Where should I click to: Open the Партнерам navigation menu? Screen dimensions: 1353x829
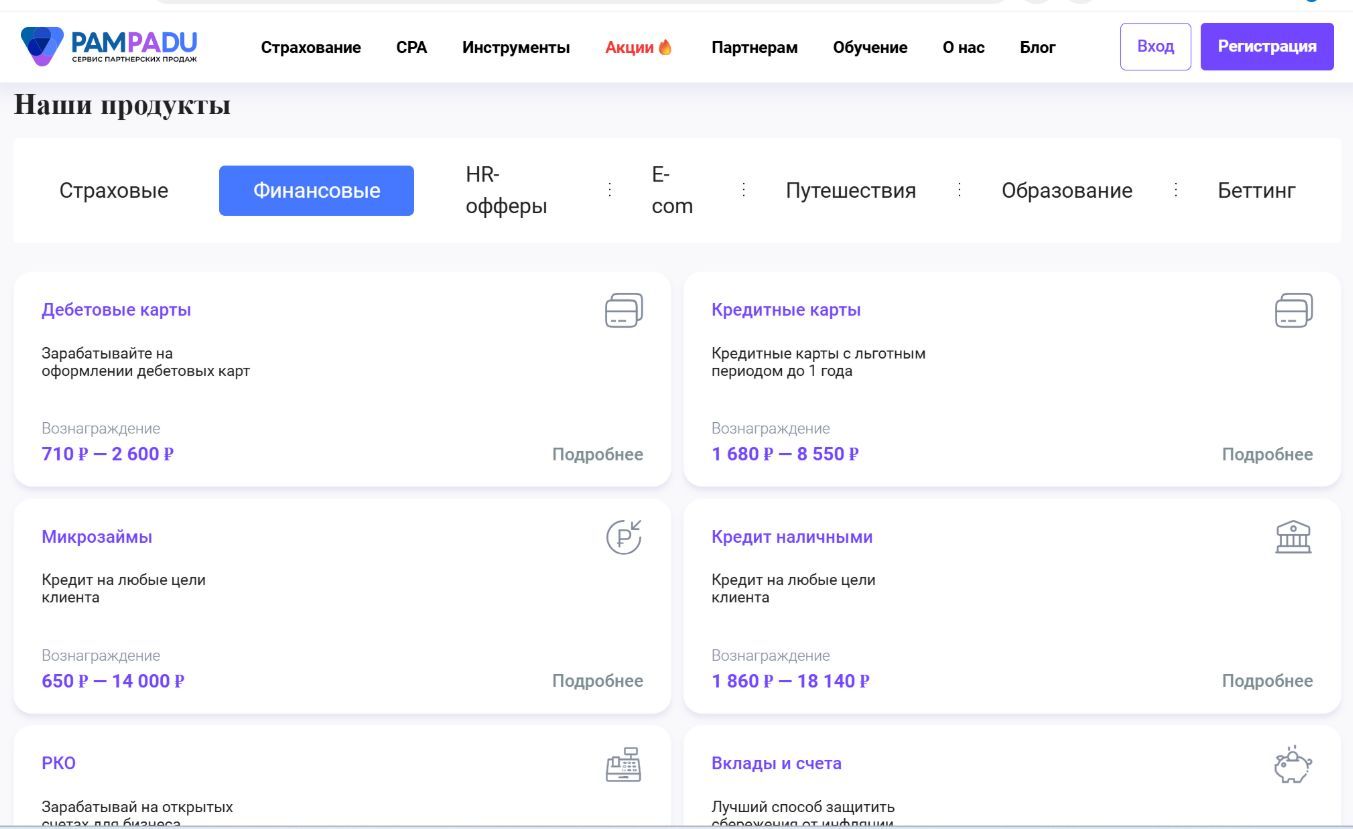tap(754, 47)
